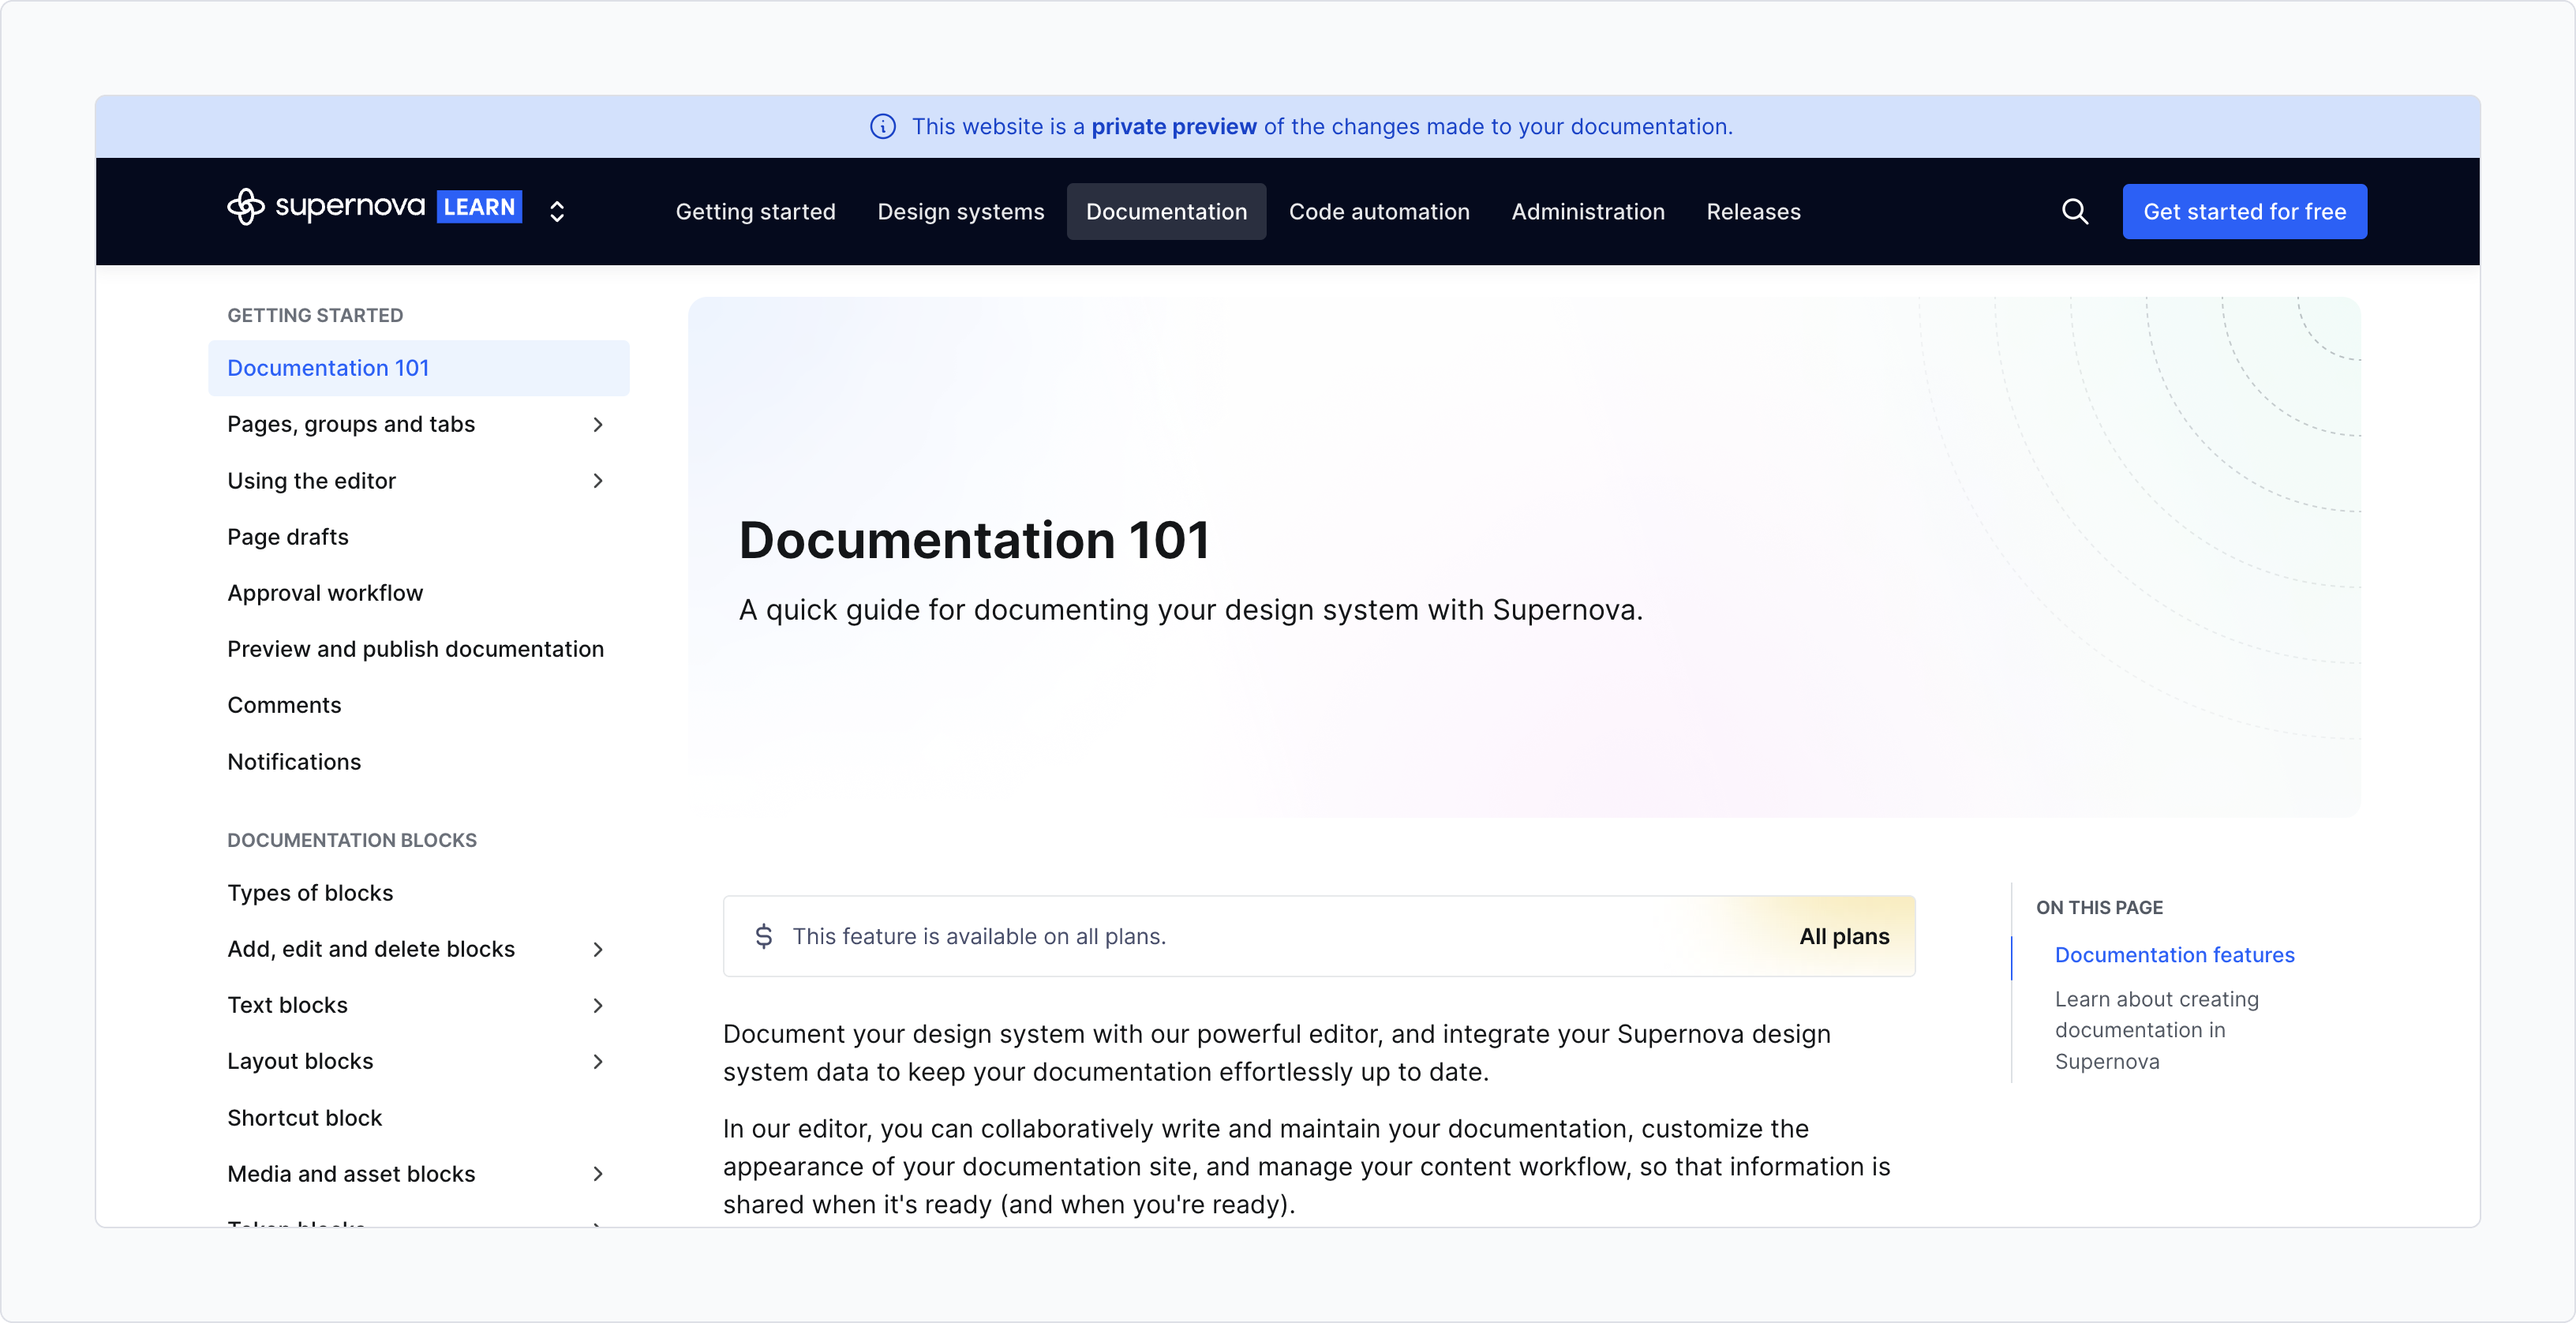Expand the Media and asset blocks section

tap(598, 1173)
